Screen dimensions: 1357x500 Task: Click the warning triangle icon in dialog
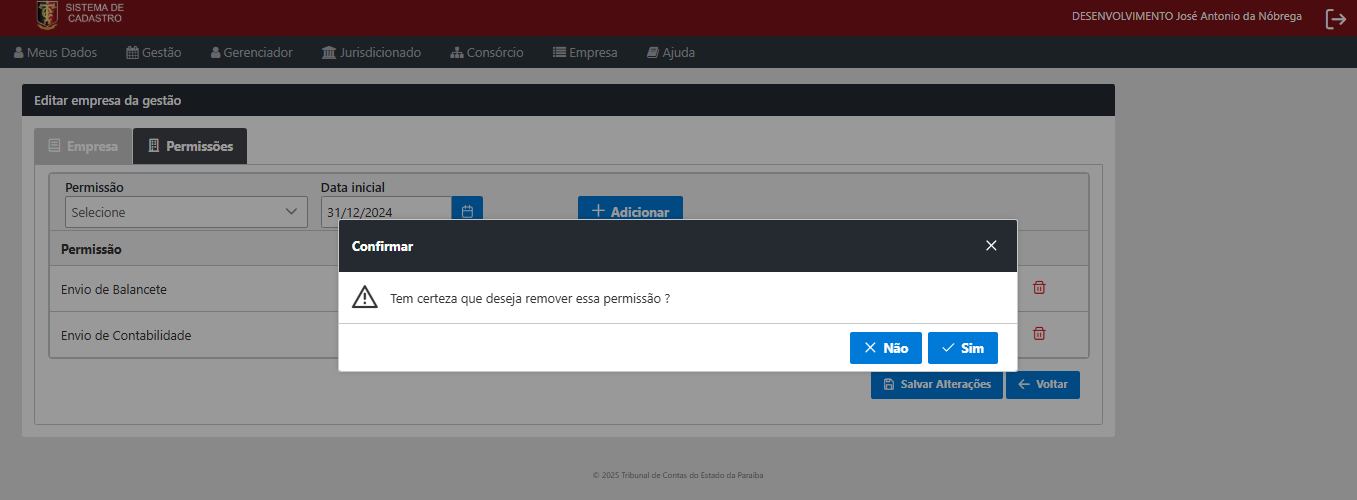[365, 298]
